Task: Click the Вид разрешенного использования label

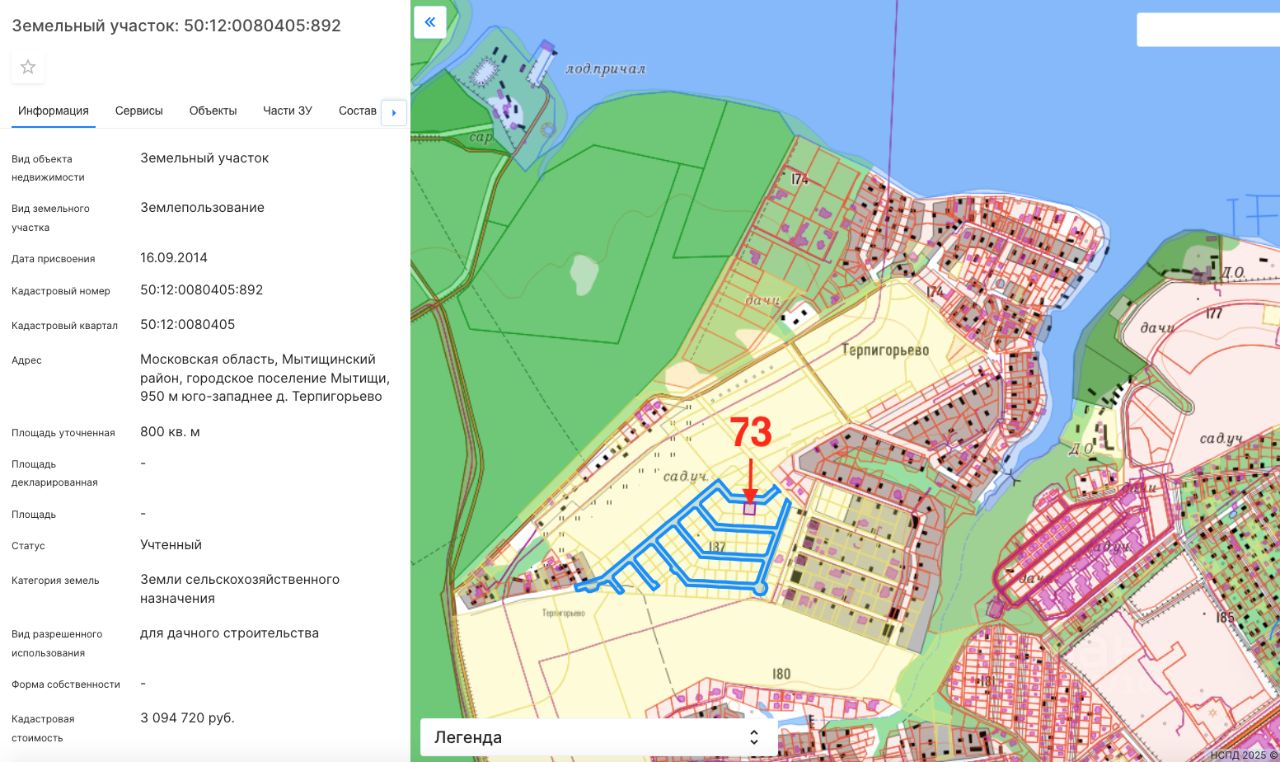Action: point(57,643)
